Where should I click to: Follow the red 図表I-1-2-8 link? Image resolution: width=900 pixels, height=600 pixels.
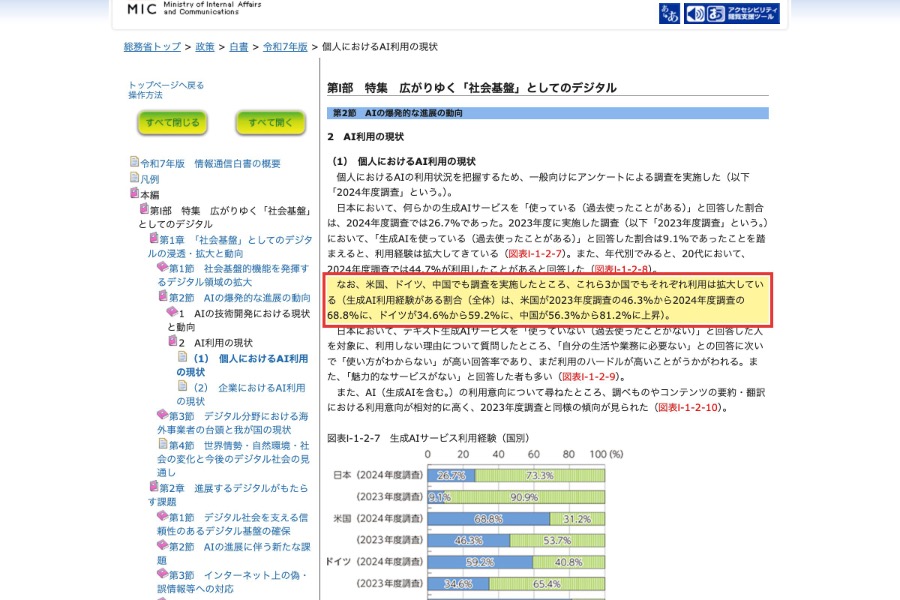point(621,269)
